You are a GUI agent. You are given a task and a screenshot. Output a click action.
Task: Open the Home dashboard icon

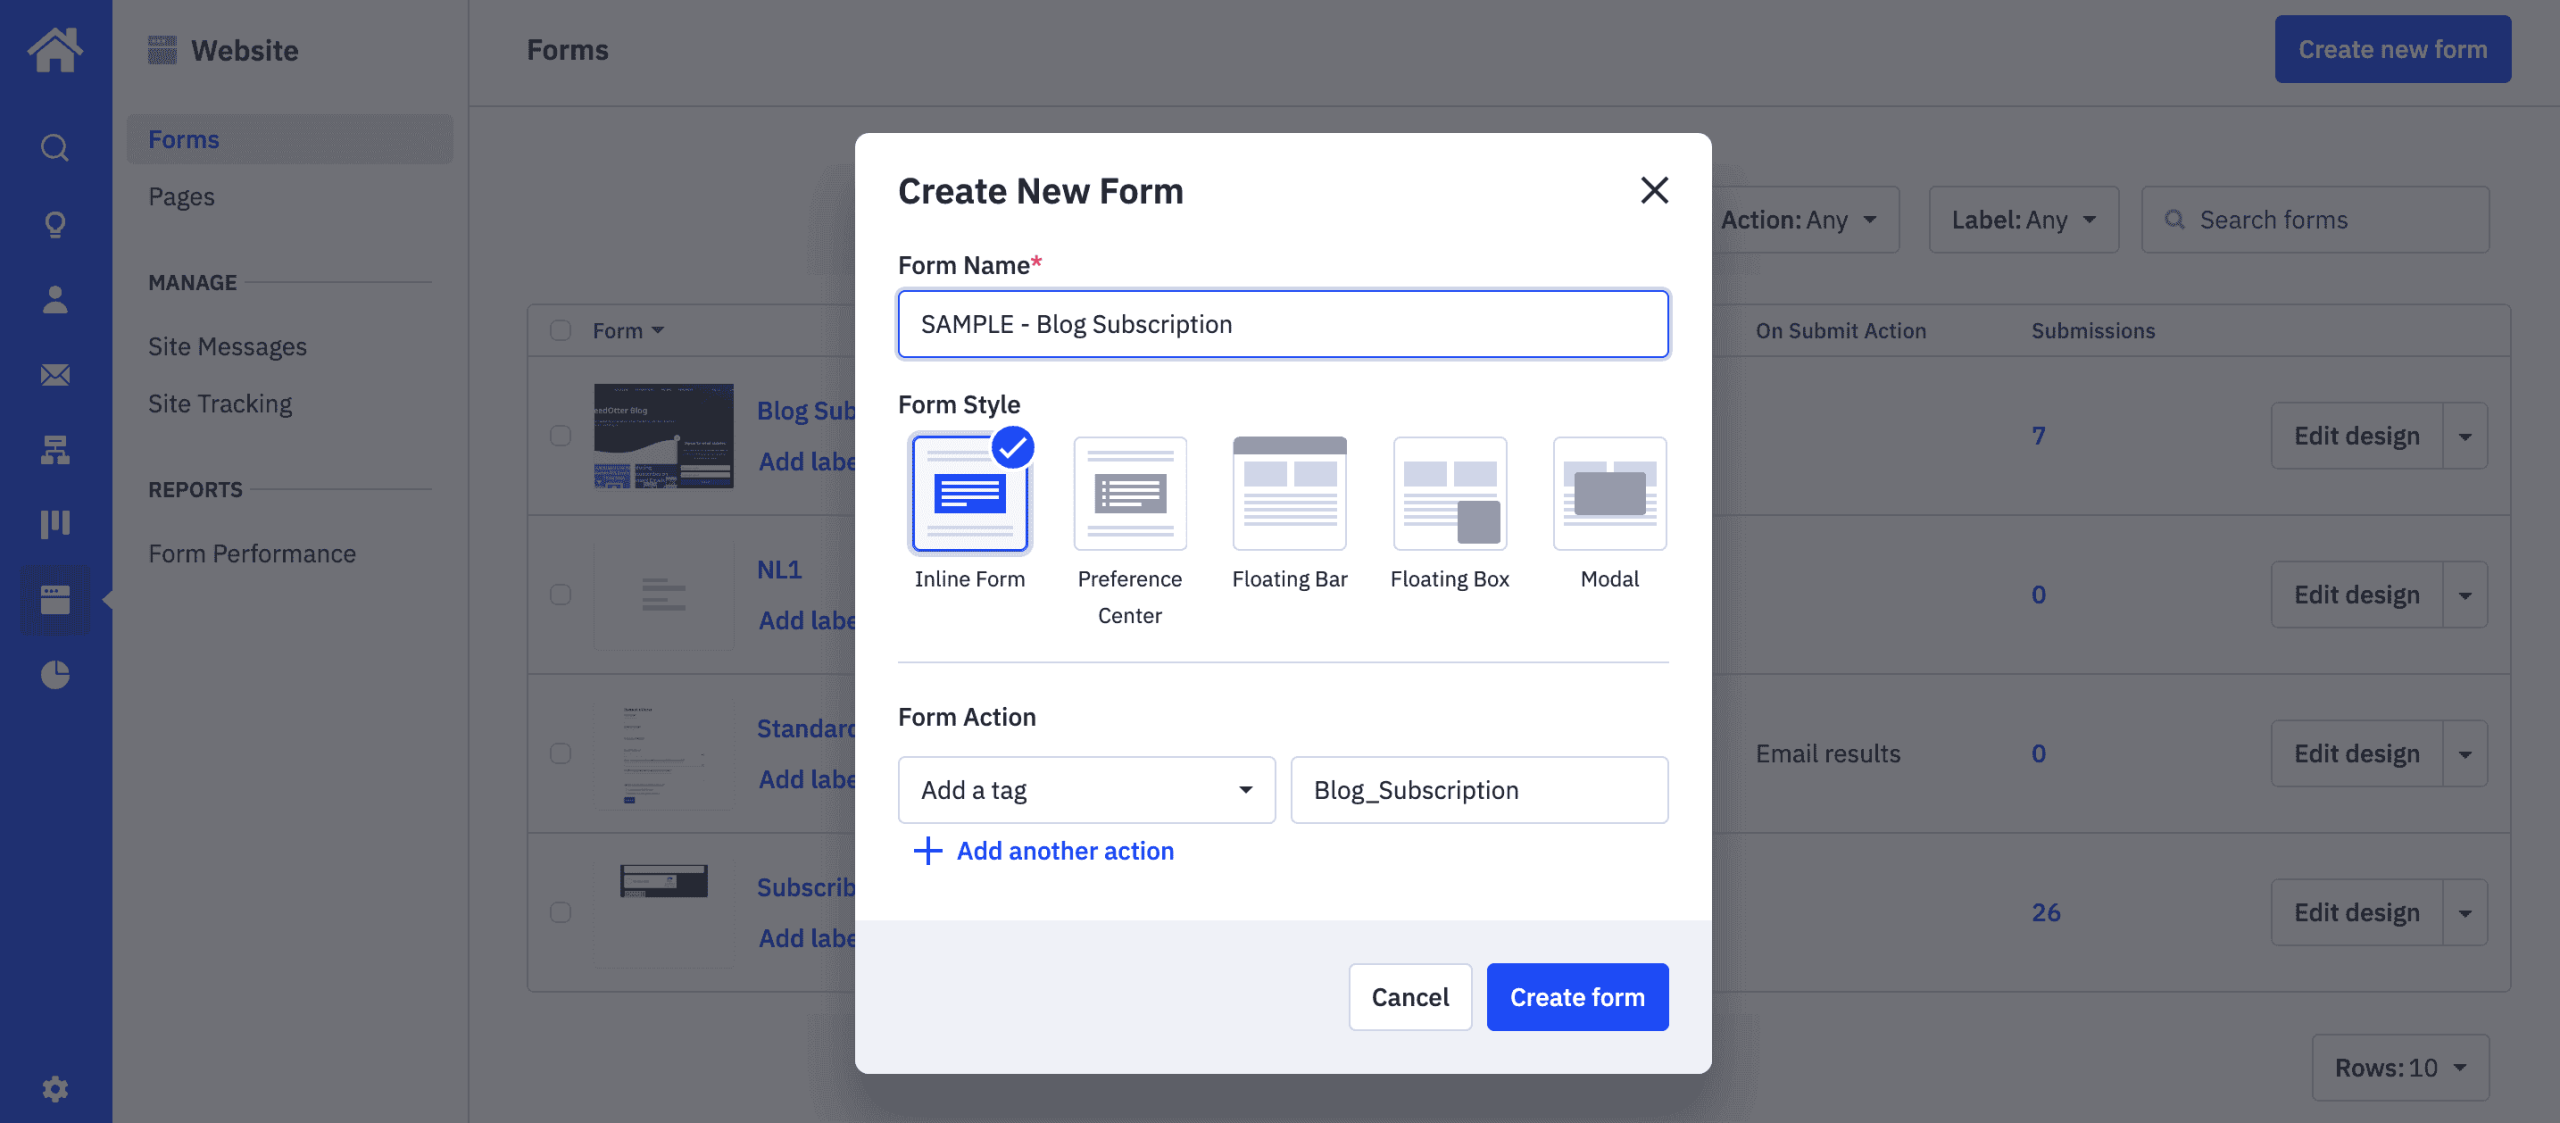click(55, 50)
